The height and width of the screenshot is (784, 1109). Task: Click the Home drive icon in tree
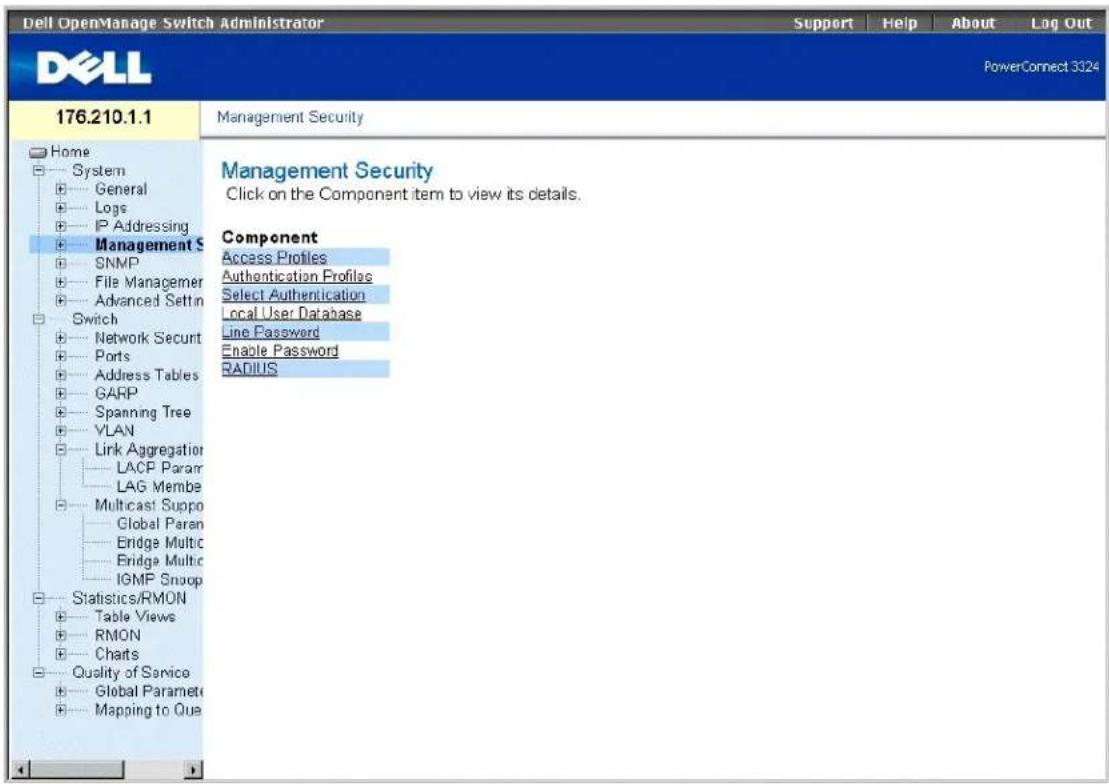click(x=38, y=152)
